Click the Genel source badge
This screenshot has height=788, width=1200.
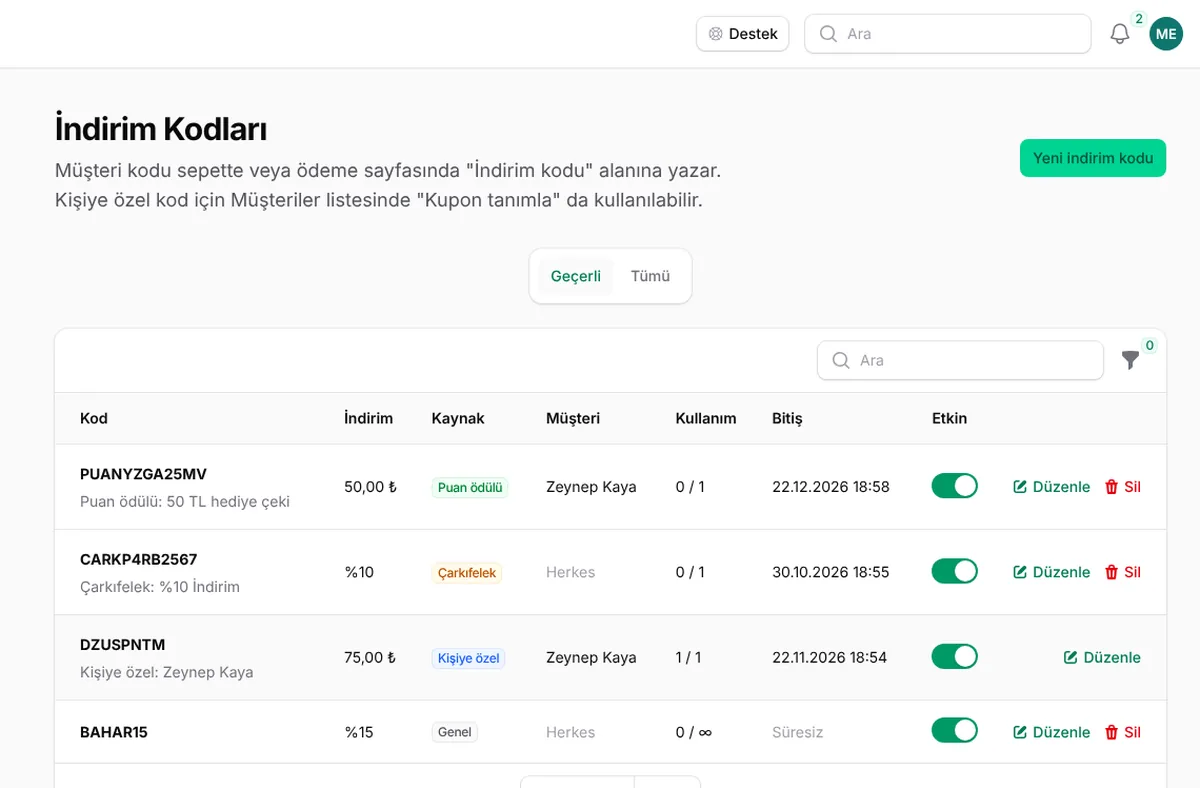click(x=455, y=732)
